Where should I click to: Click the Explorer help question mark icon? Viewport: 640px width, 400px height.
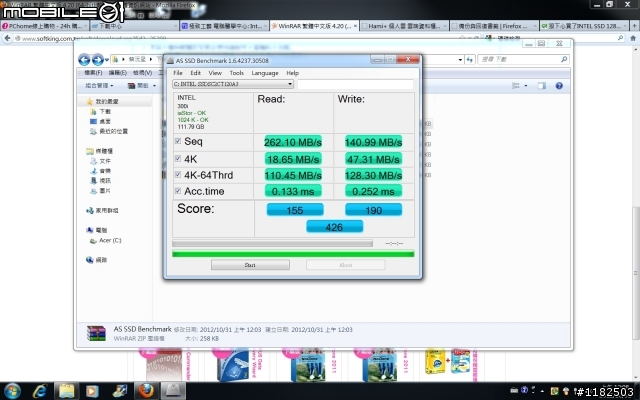coord(559,86)
